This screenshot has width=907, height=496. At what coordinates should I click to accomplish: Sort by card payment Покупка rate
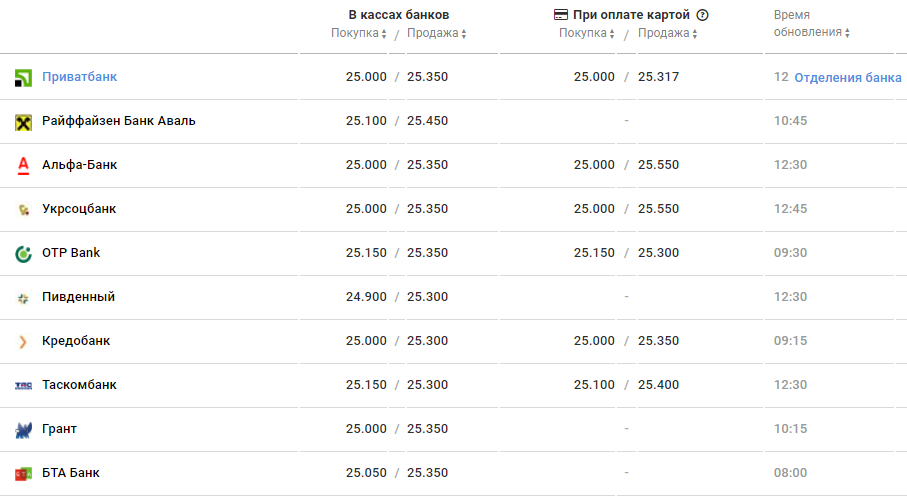click(x=587, y=33)
